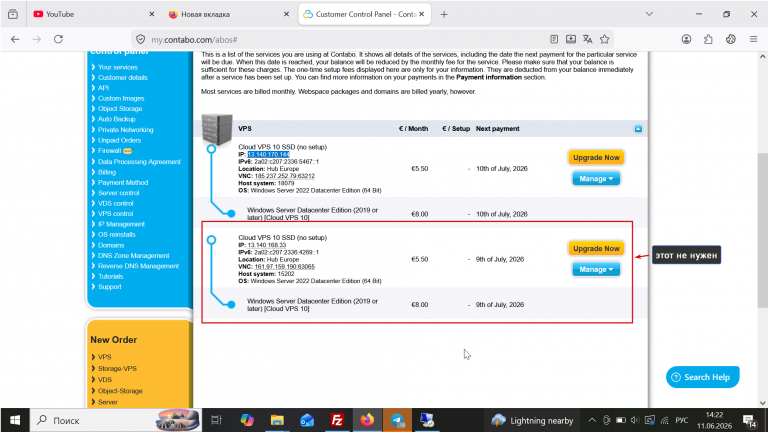Bookmark this page with star icon
Screen dimensions: 768x432
[x=605, y=39]
